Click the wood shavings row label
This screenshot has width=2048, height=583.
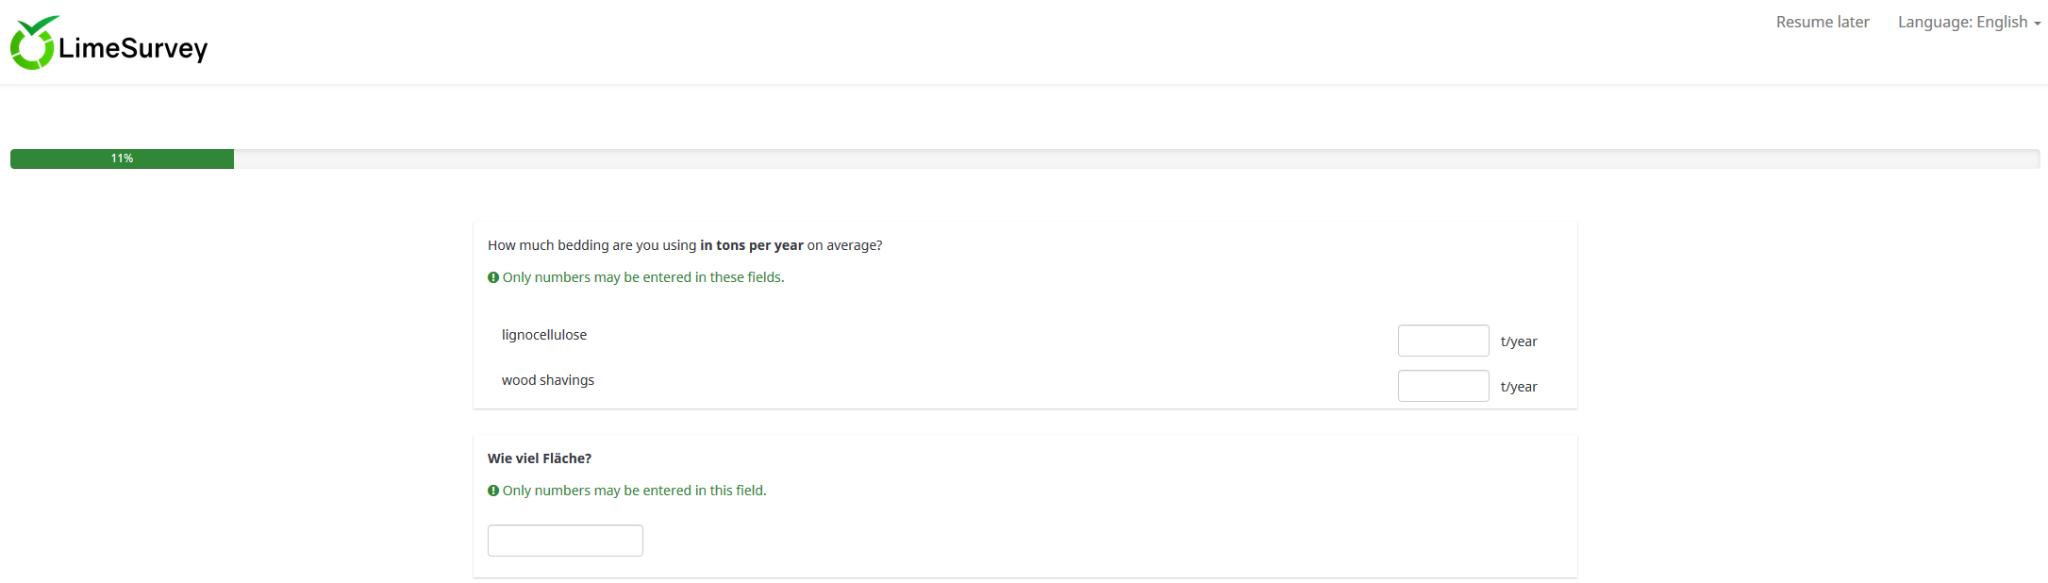[548, 380]
